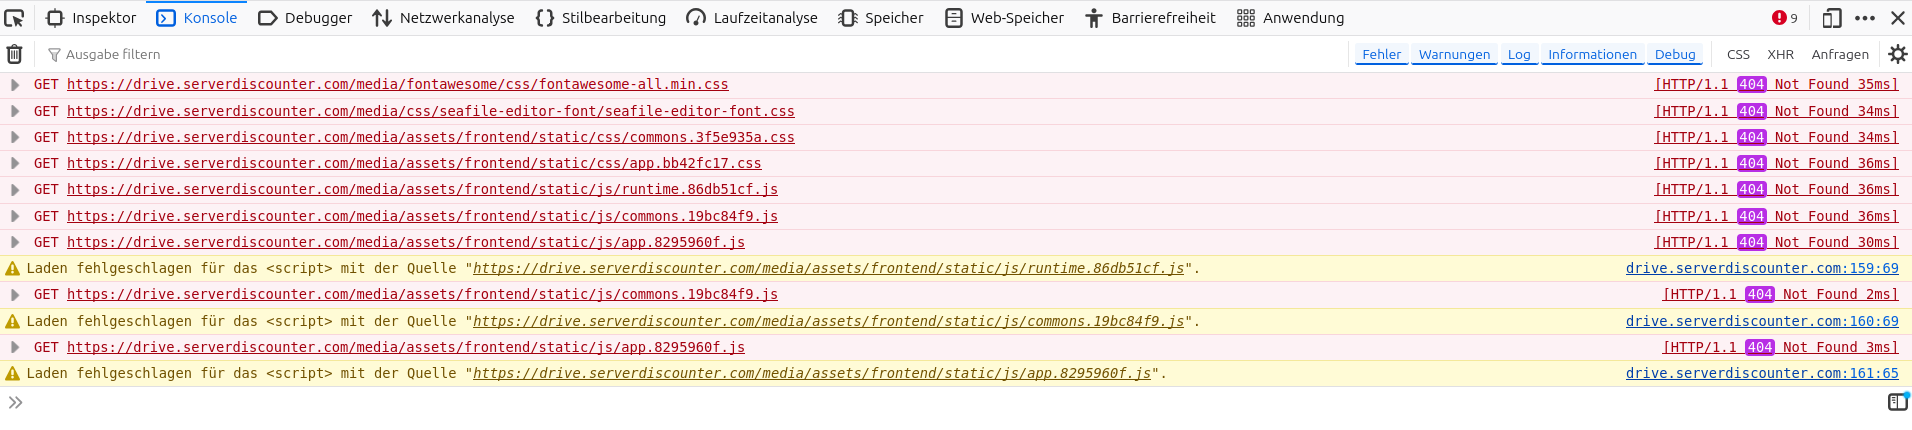Viewport: 1912px width, 430px height.
Task: Toggle the split editor sidebar icon
Action: [1897, 402]
